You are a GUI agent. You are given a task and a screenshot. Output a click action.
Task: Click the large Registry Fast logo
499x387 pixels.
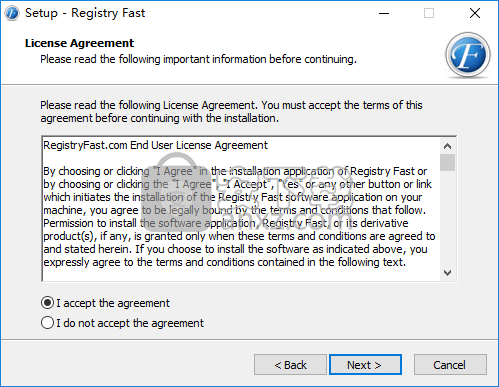pyautogui.click(x=468, y=55)
